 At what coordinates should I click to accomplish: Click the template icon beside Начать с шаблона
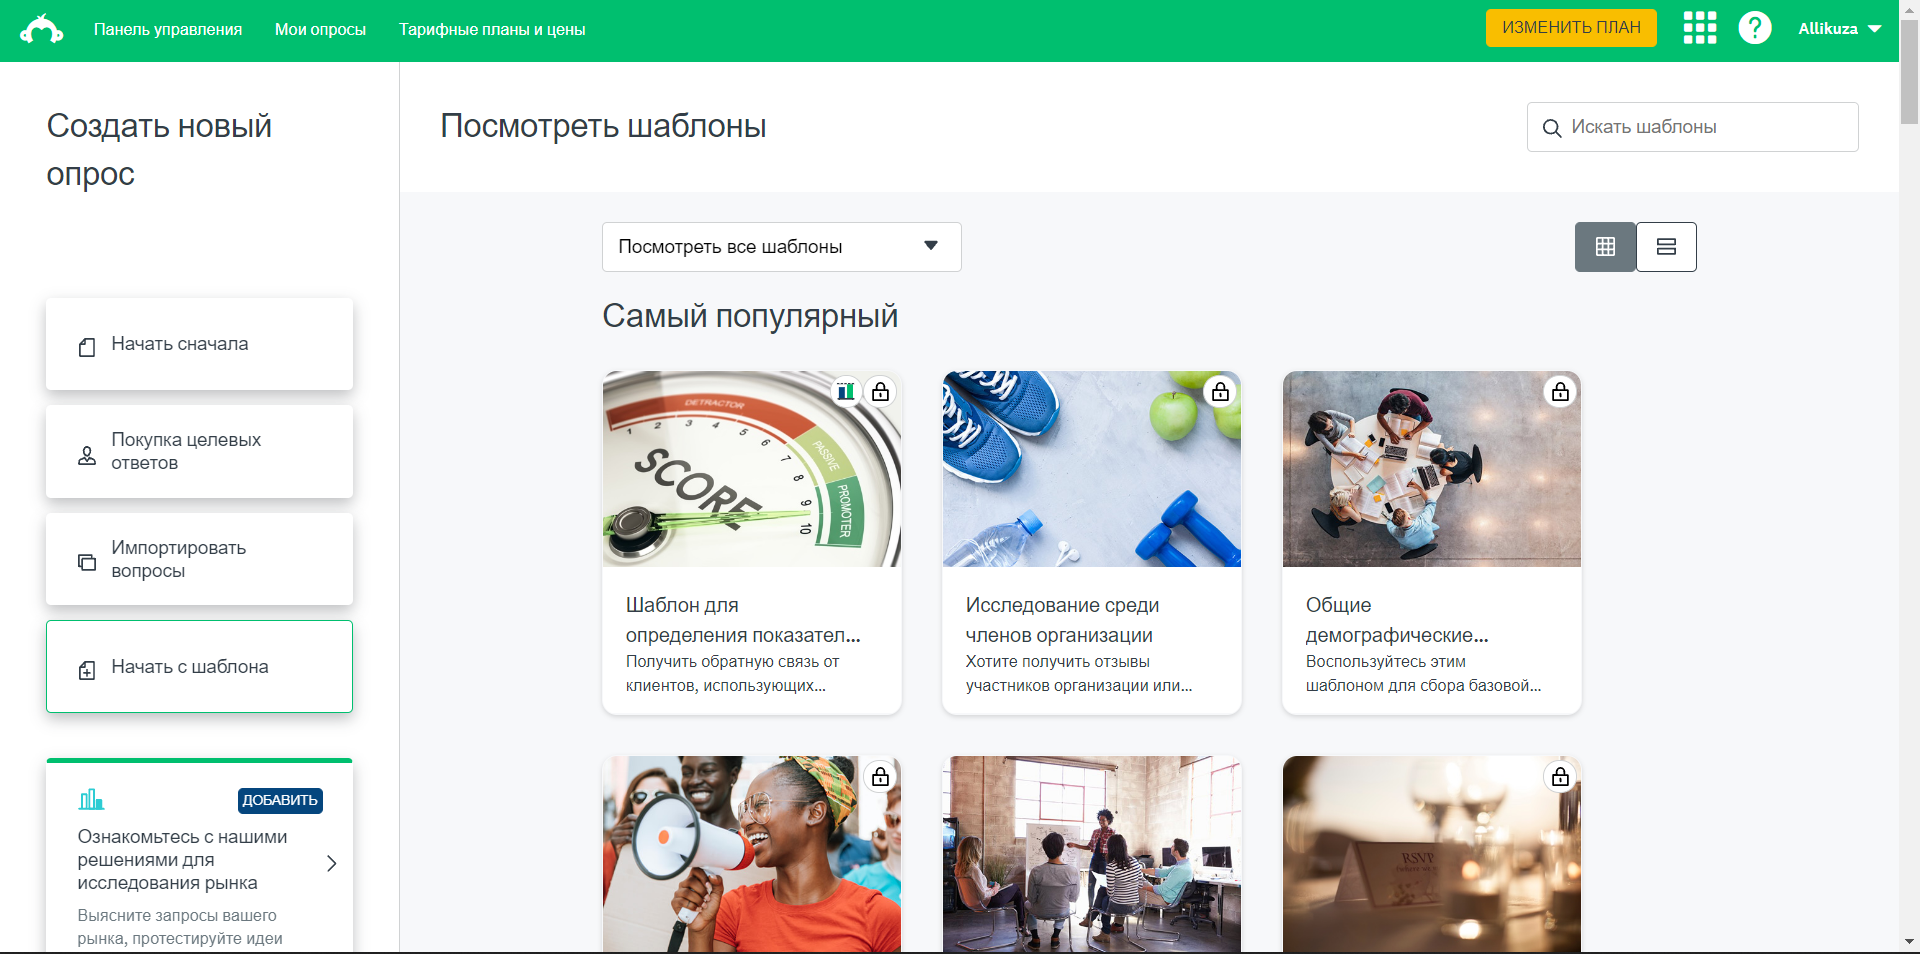click(x=87, y=670)
